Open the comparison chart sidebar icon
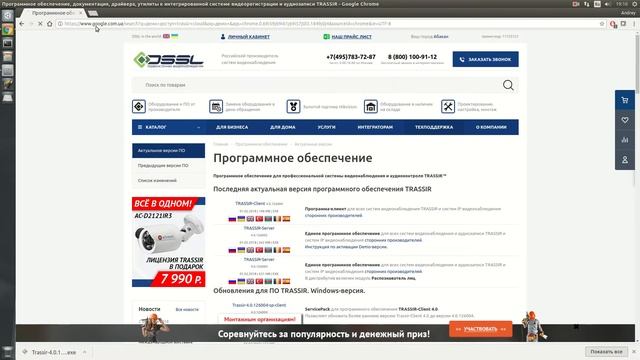The width and height of the screenshot is (640, 360). tap(625, 140)
